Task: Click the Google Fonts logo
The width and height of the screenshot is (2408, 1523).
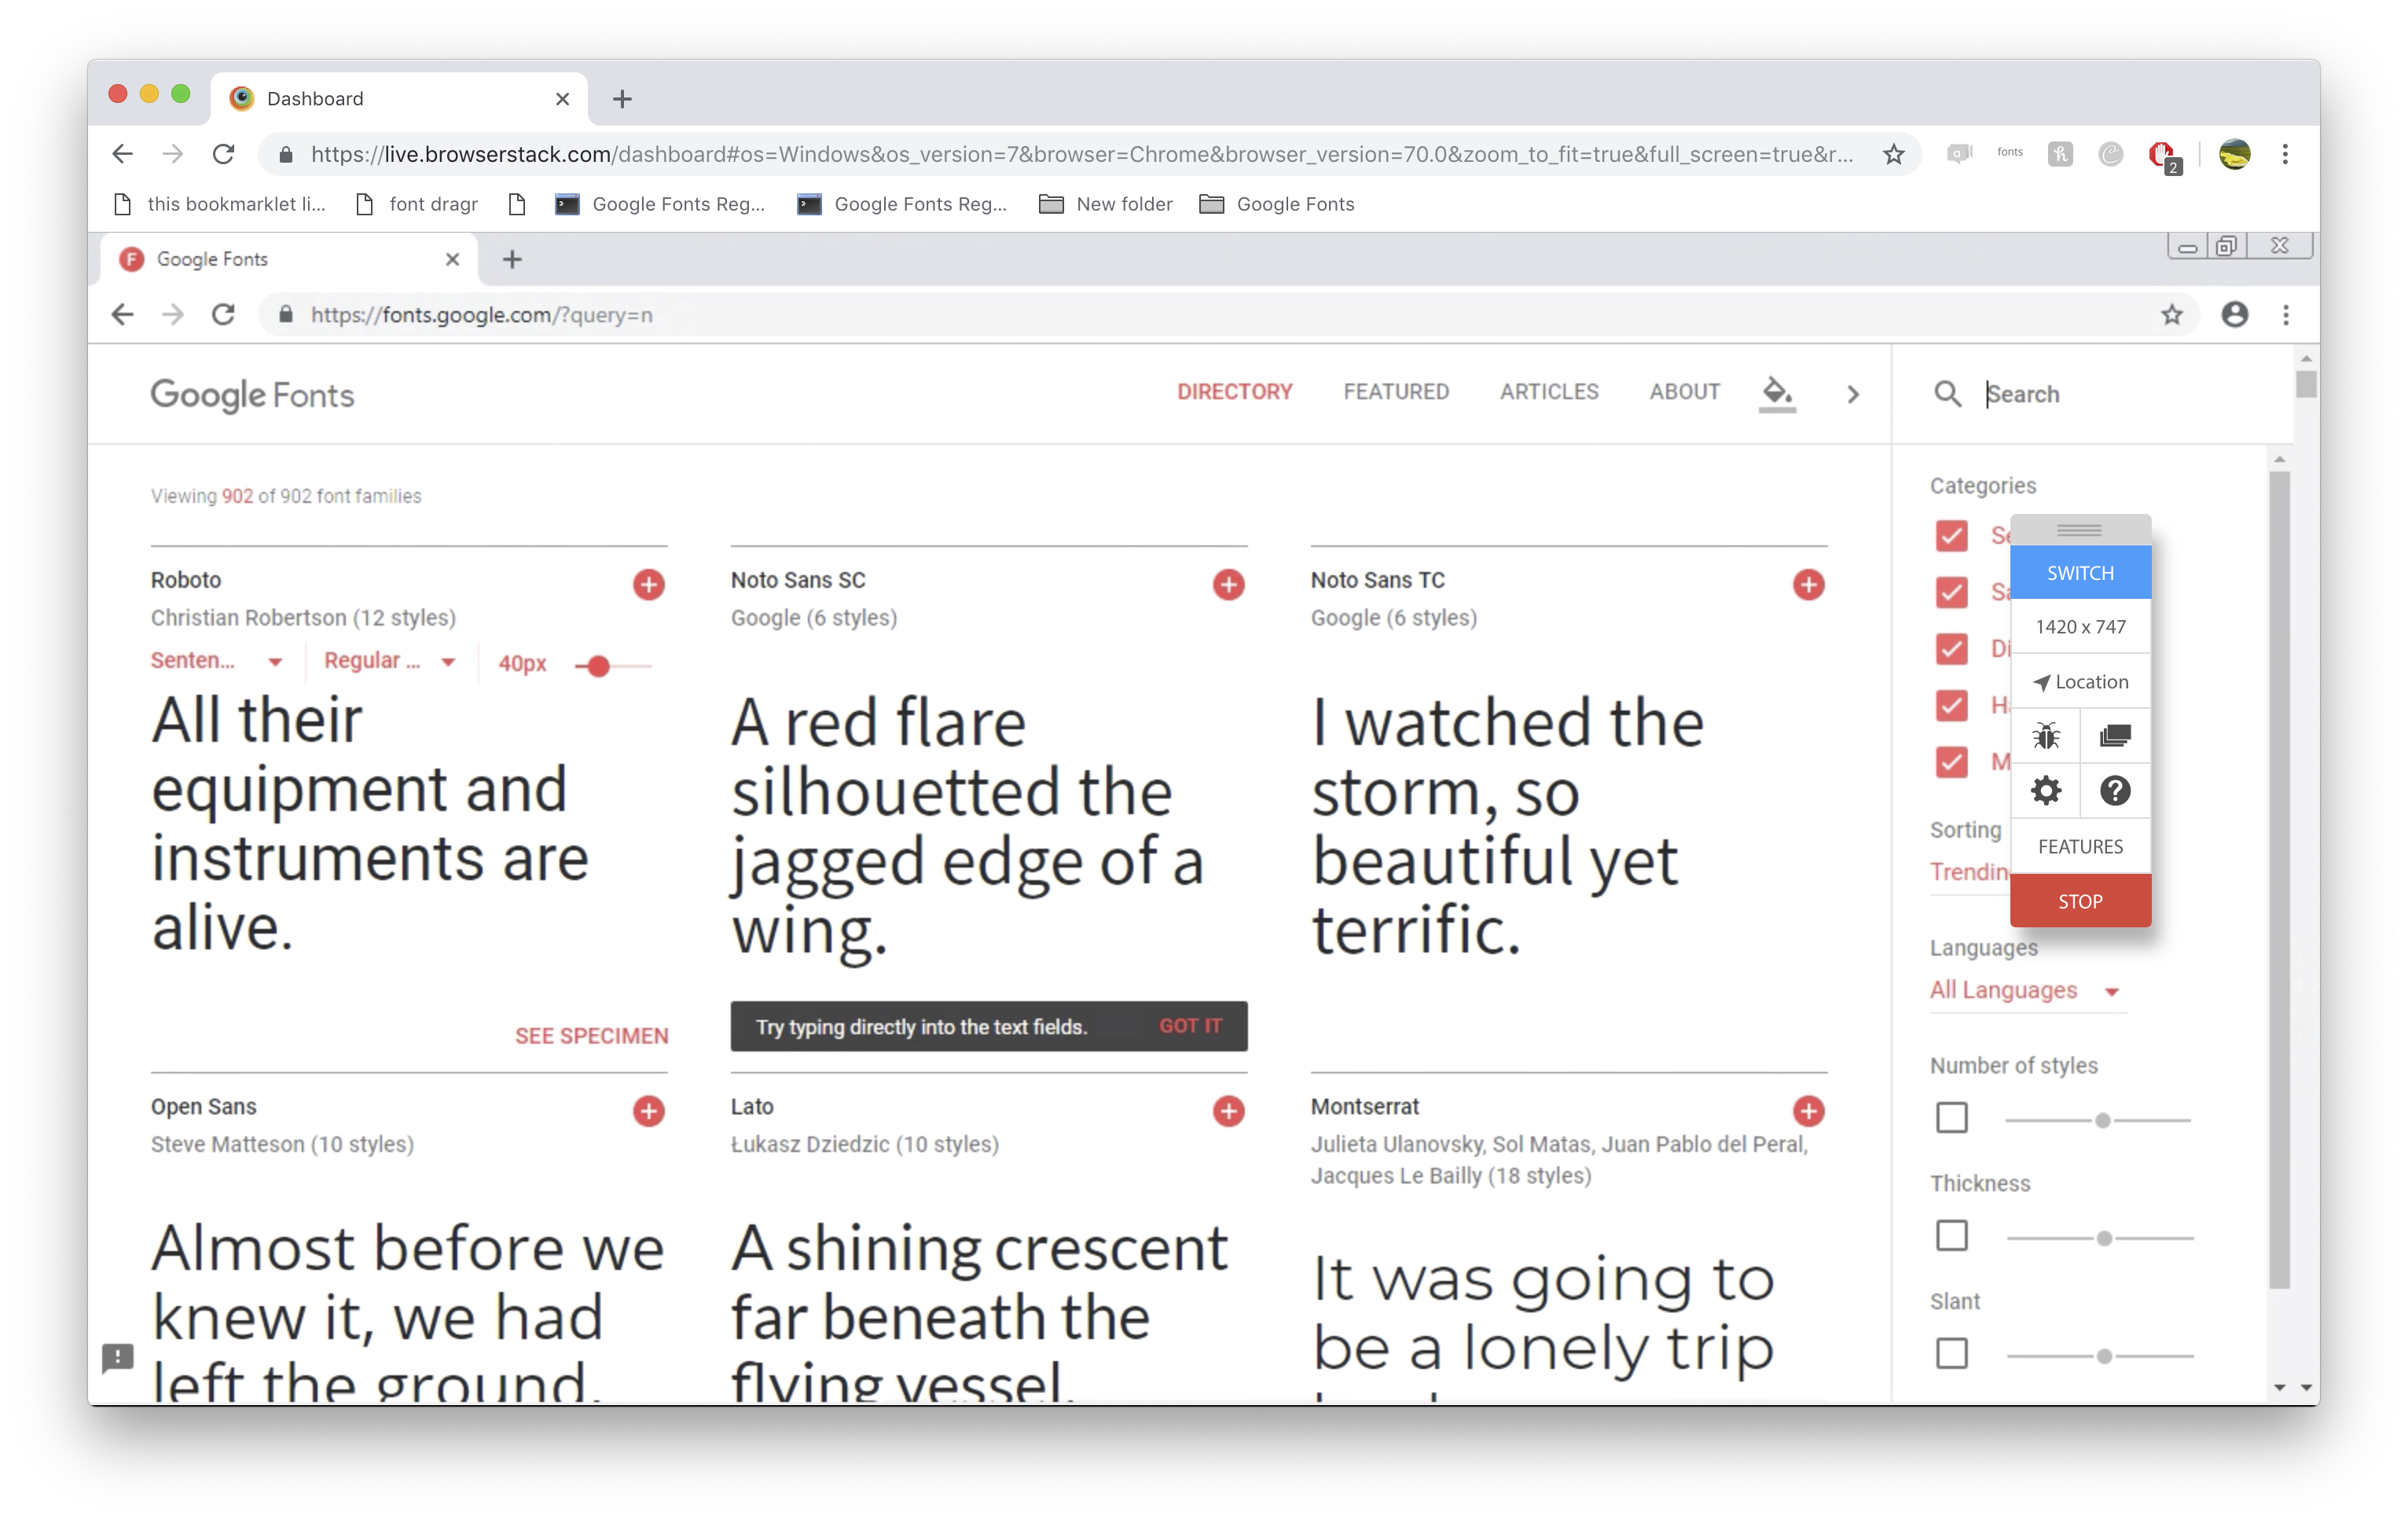Action: [x=252, y=395]
